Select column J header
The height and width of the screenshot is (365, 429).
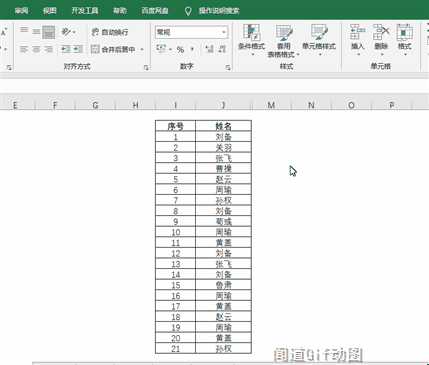tap(223, 105)
